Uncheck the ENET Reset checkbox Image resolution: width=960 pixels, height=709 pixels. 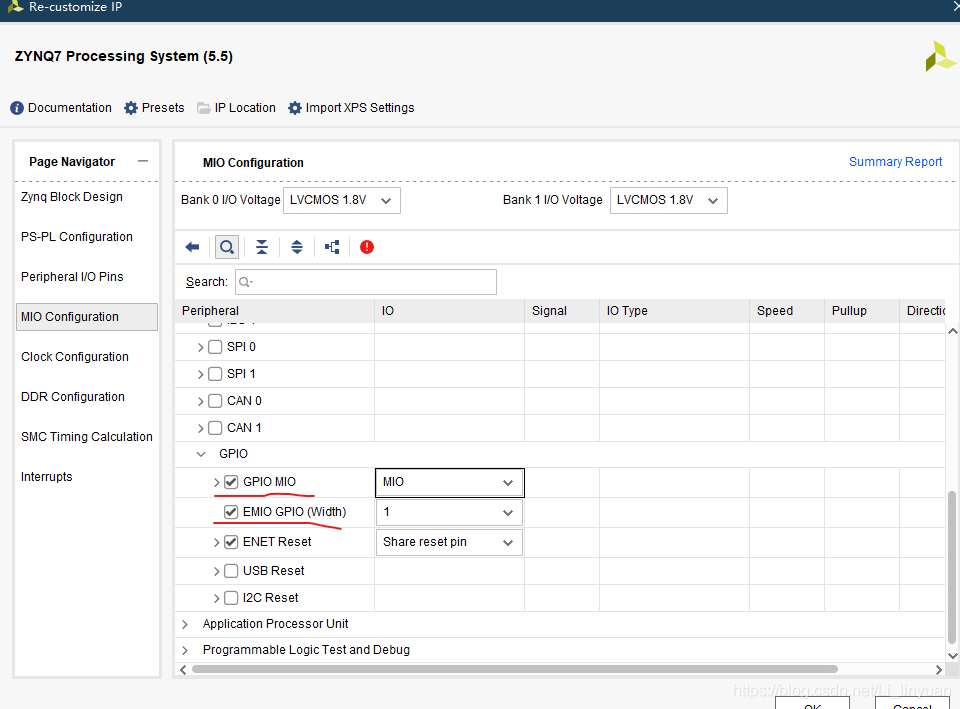pyautogui.click(x=231, y=542)
